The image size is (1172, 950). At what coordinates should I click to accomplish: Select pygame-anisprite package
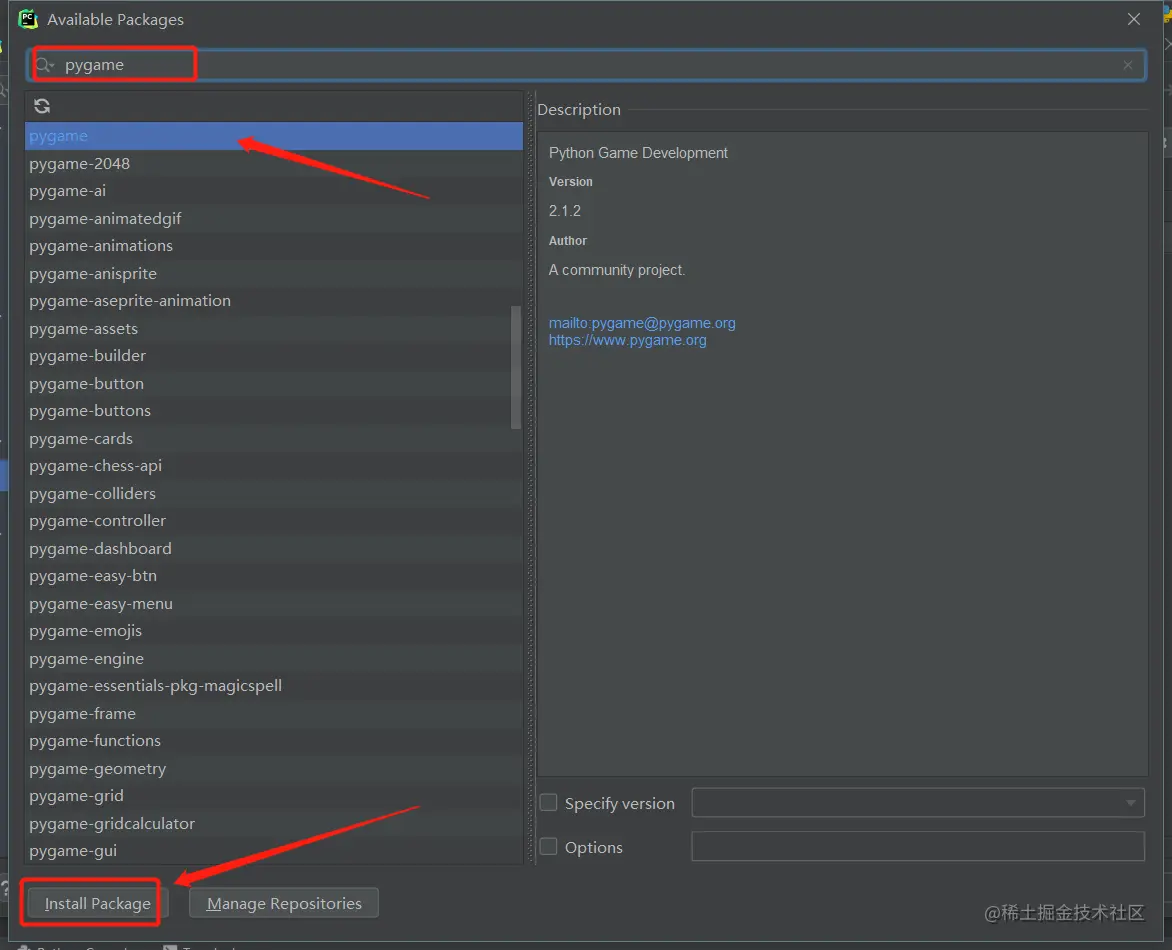click(x=274, y=274)
